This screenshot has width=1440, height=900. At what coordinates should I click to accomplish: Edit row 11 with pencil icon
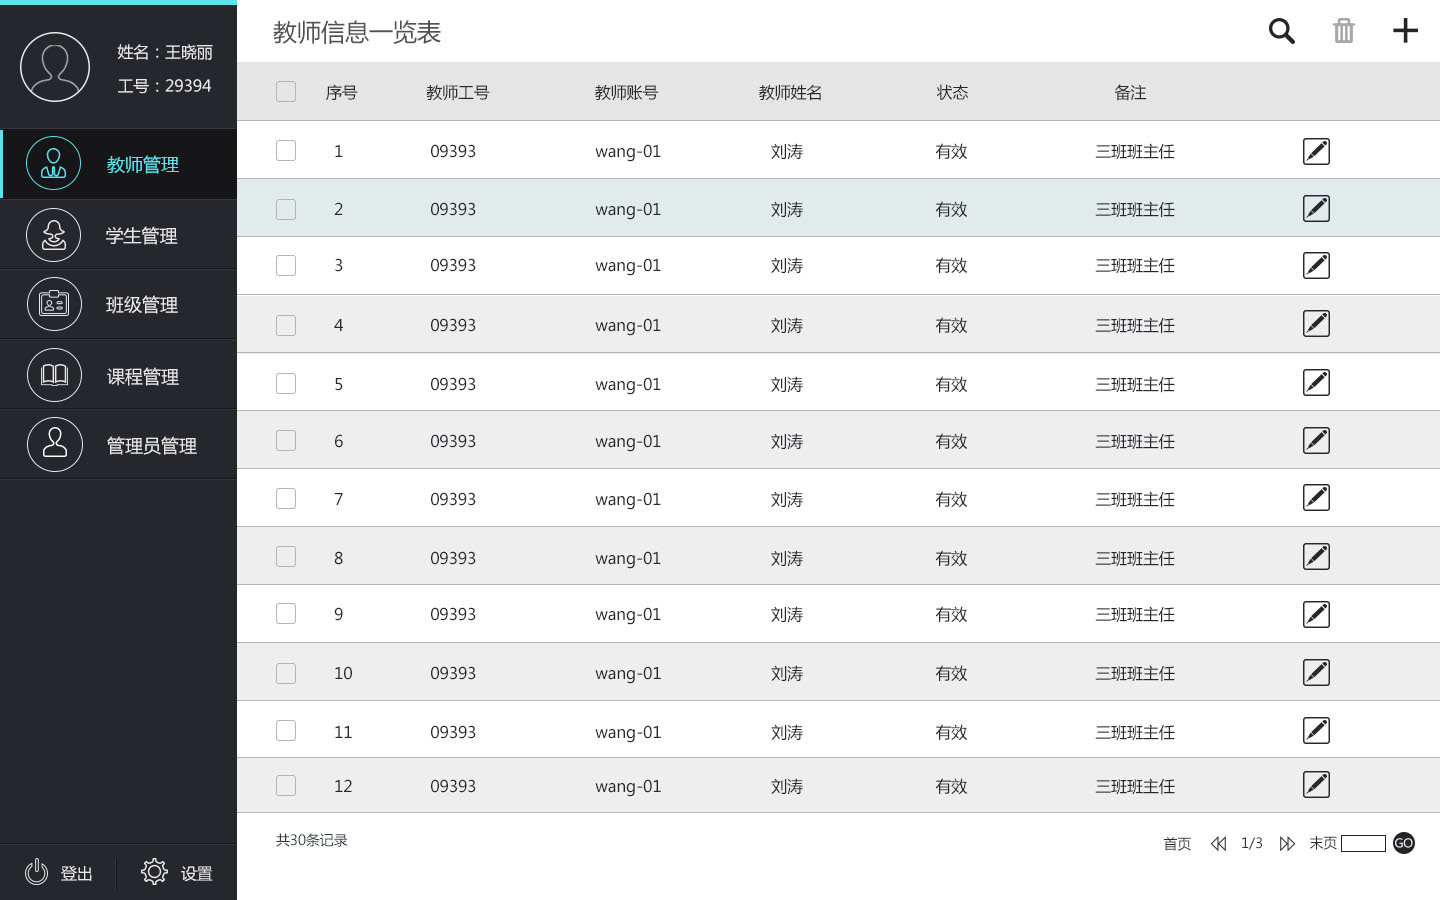click(1316, 730)
